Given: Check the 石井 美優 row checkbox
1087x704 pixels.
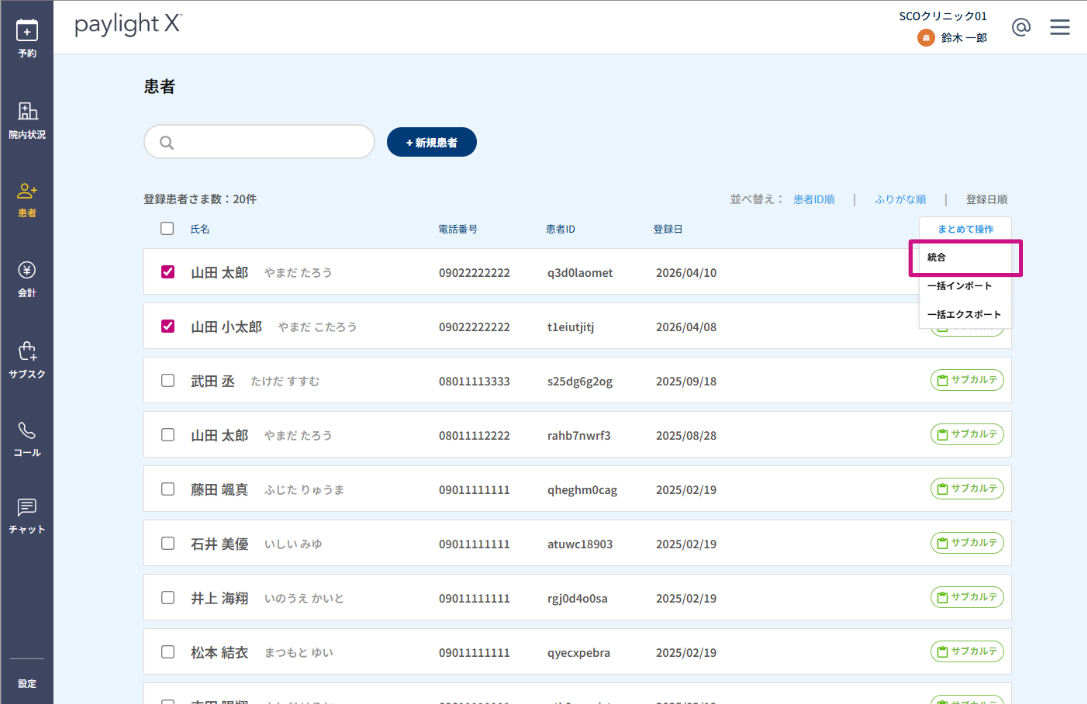Looking at the screenshot, I should click(x=168, y=543).
